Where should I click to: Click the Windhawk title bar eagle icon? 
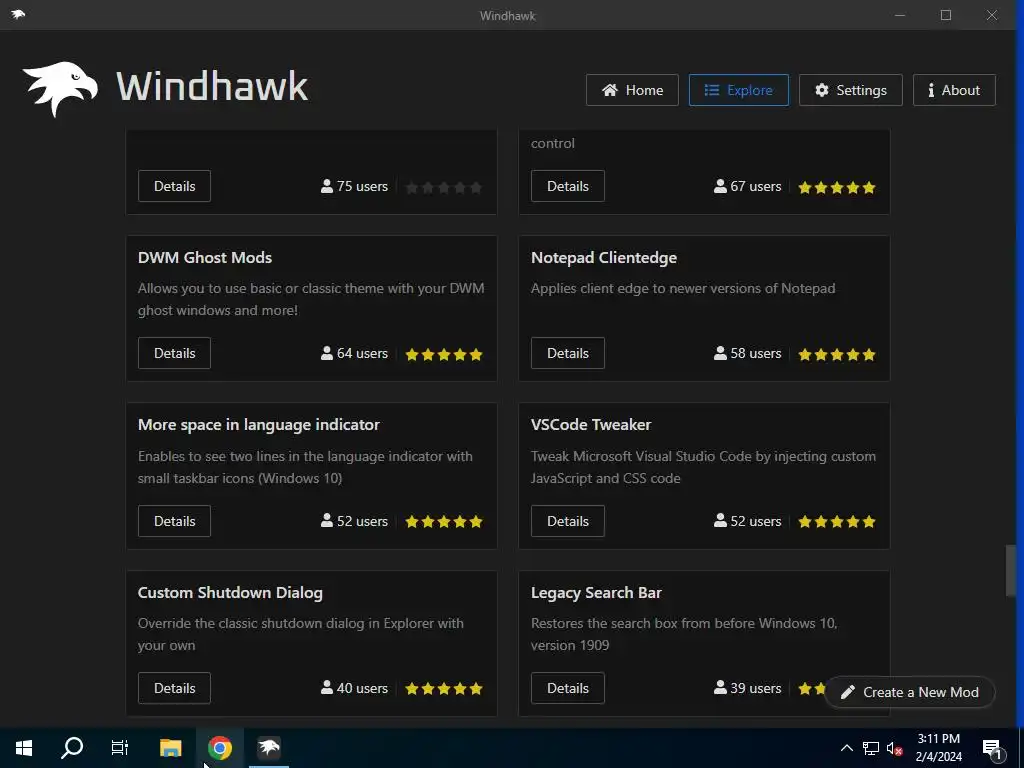(18, 14)
